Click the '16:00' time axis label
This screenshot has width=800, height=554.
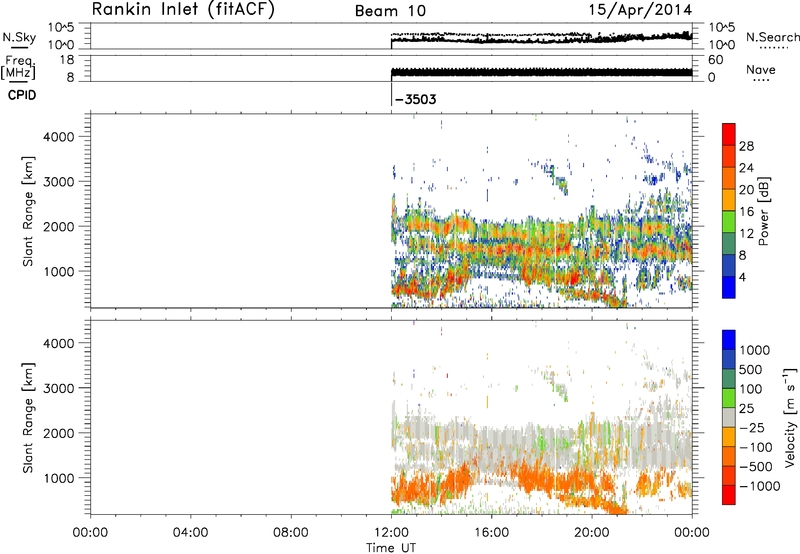click(x=491, y=533)
